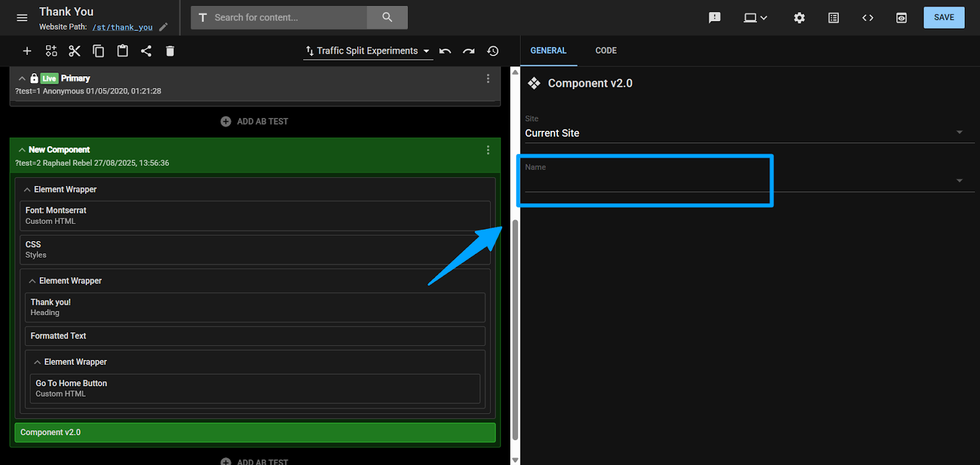The width and height of the screenshot is (980, 465).
Task: Open the /st/thank_you path link
Action: (122, 28)
